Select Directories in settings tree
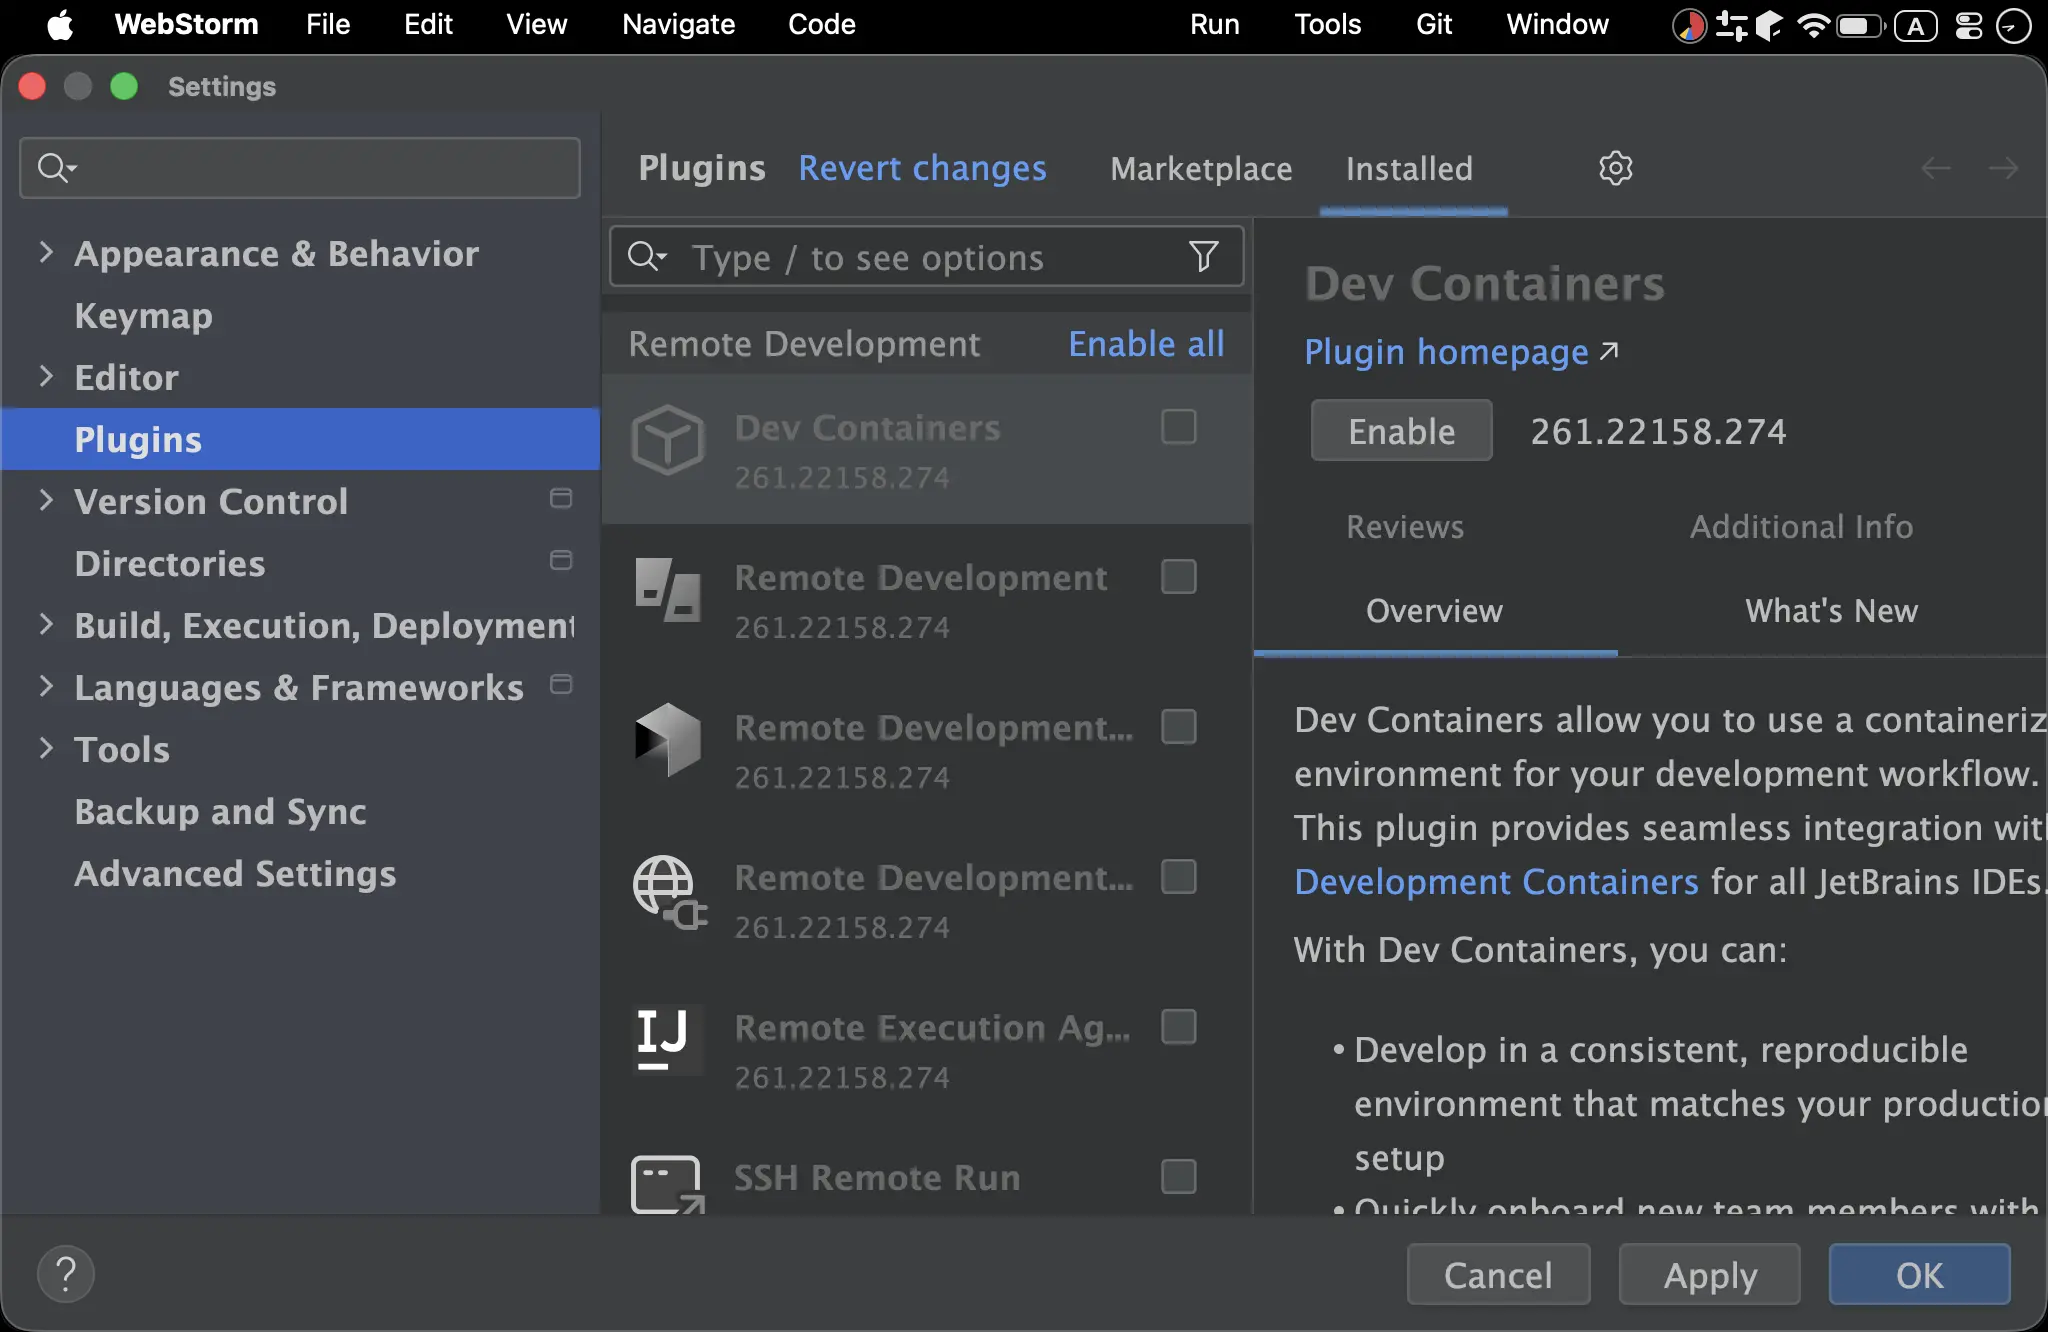This screenshot has width=2048, height=1332. click(x=300, y=563)
